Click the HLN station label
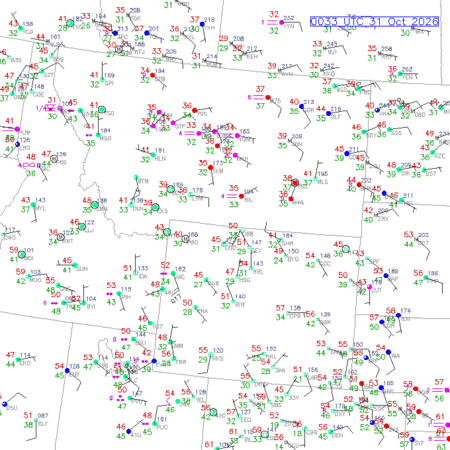The image size is (450, 450). (x=160, y=159)
